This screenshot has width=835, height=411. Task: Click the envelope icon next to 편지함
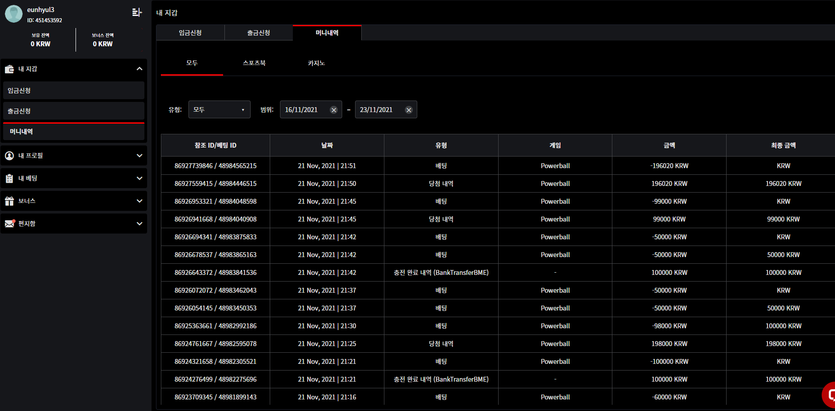click(x=9, y=224)
